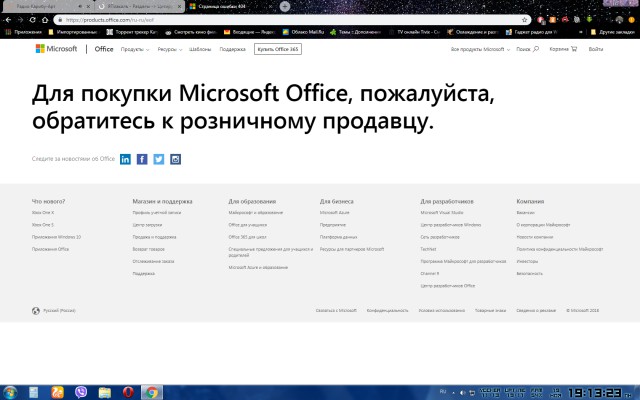Go to browser home page icon
This screenshot has width=640, height=400.
(45, 20)
